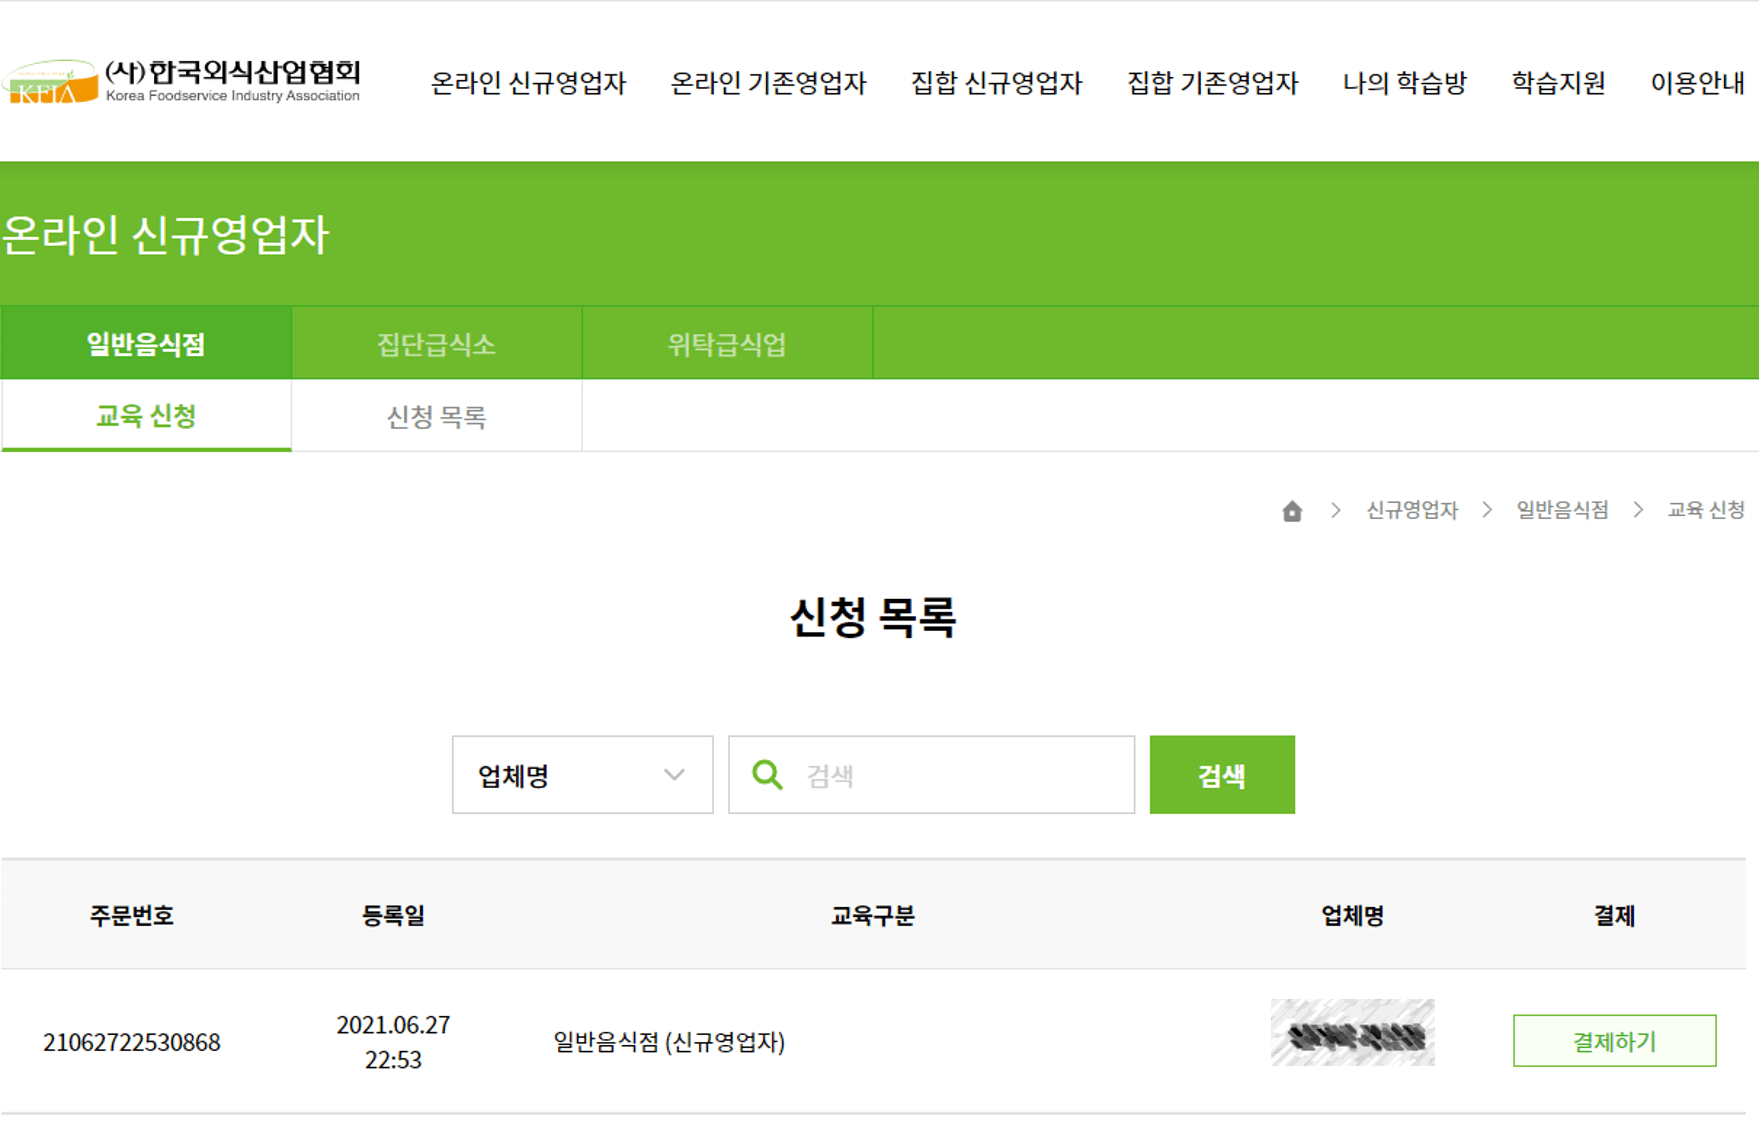Click 일반음식점 breadcrumb link
The image size is (1759, 1125).
click(x=1562, y=510)
